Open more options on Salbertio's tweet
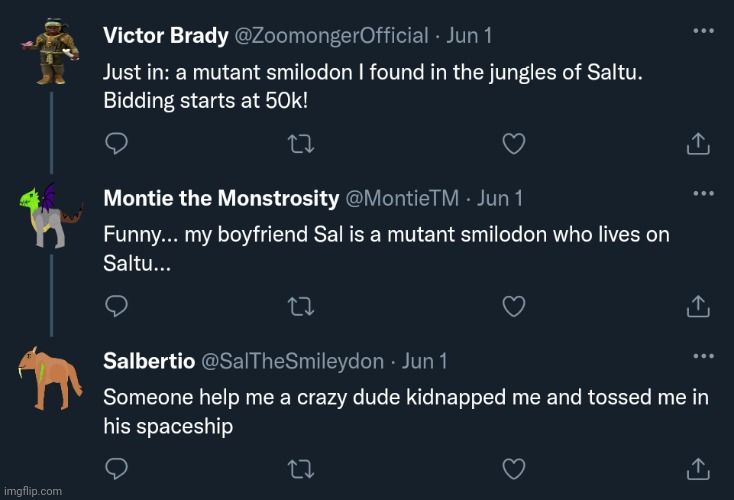734x500 pixels. [704, 355]
